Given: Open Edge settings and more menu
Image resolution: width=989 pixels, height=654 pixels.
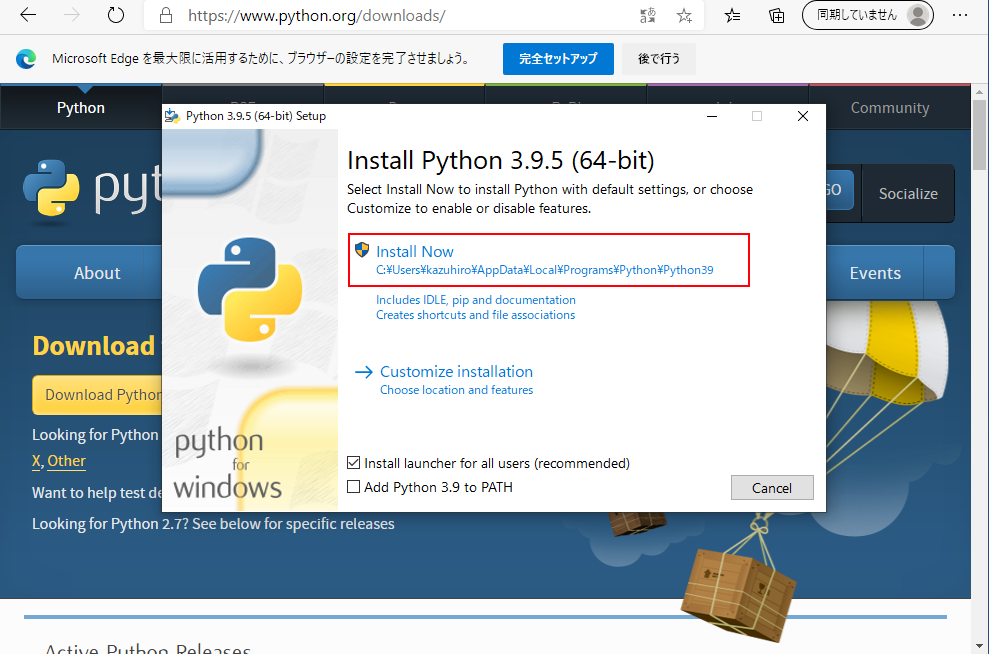Looking at the screenshot, I should [960, 16].
